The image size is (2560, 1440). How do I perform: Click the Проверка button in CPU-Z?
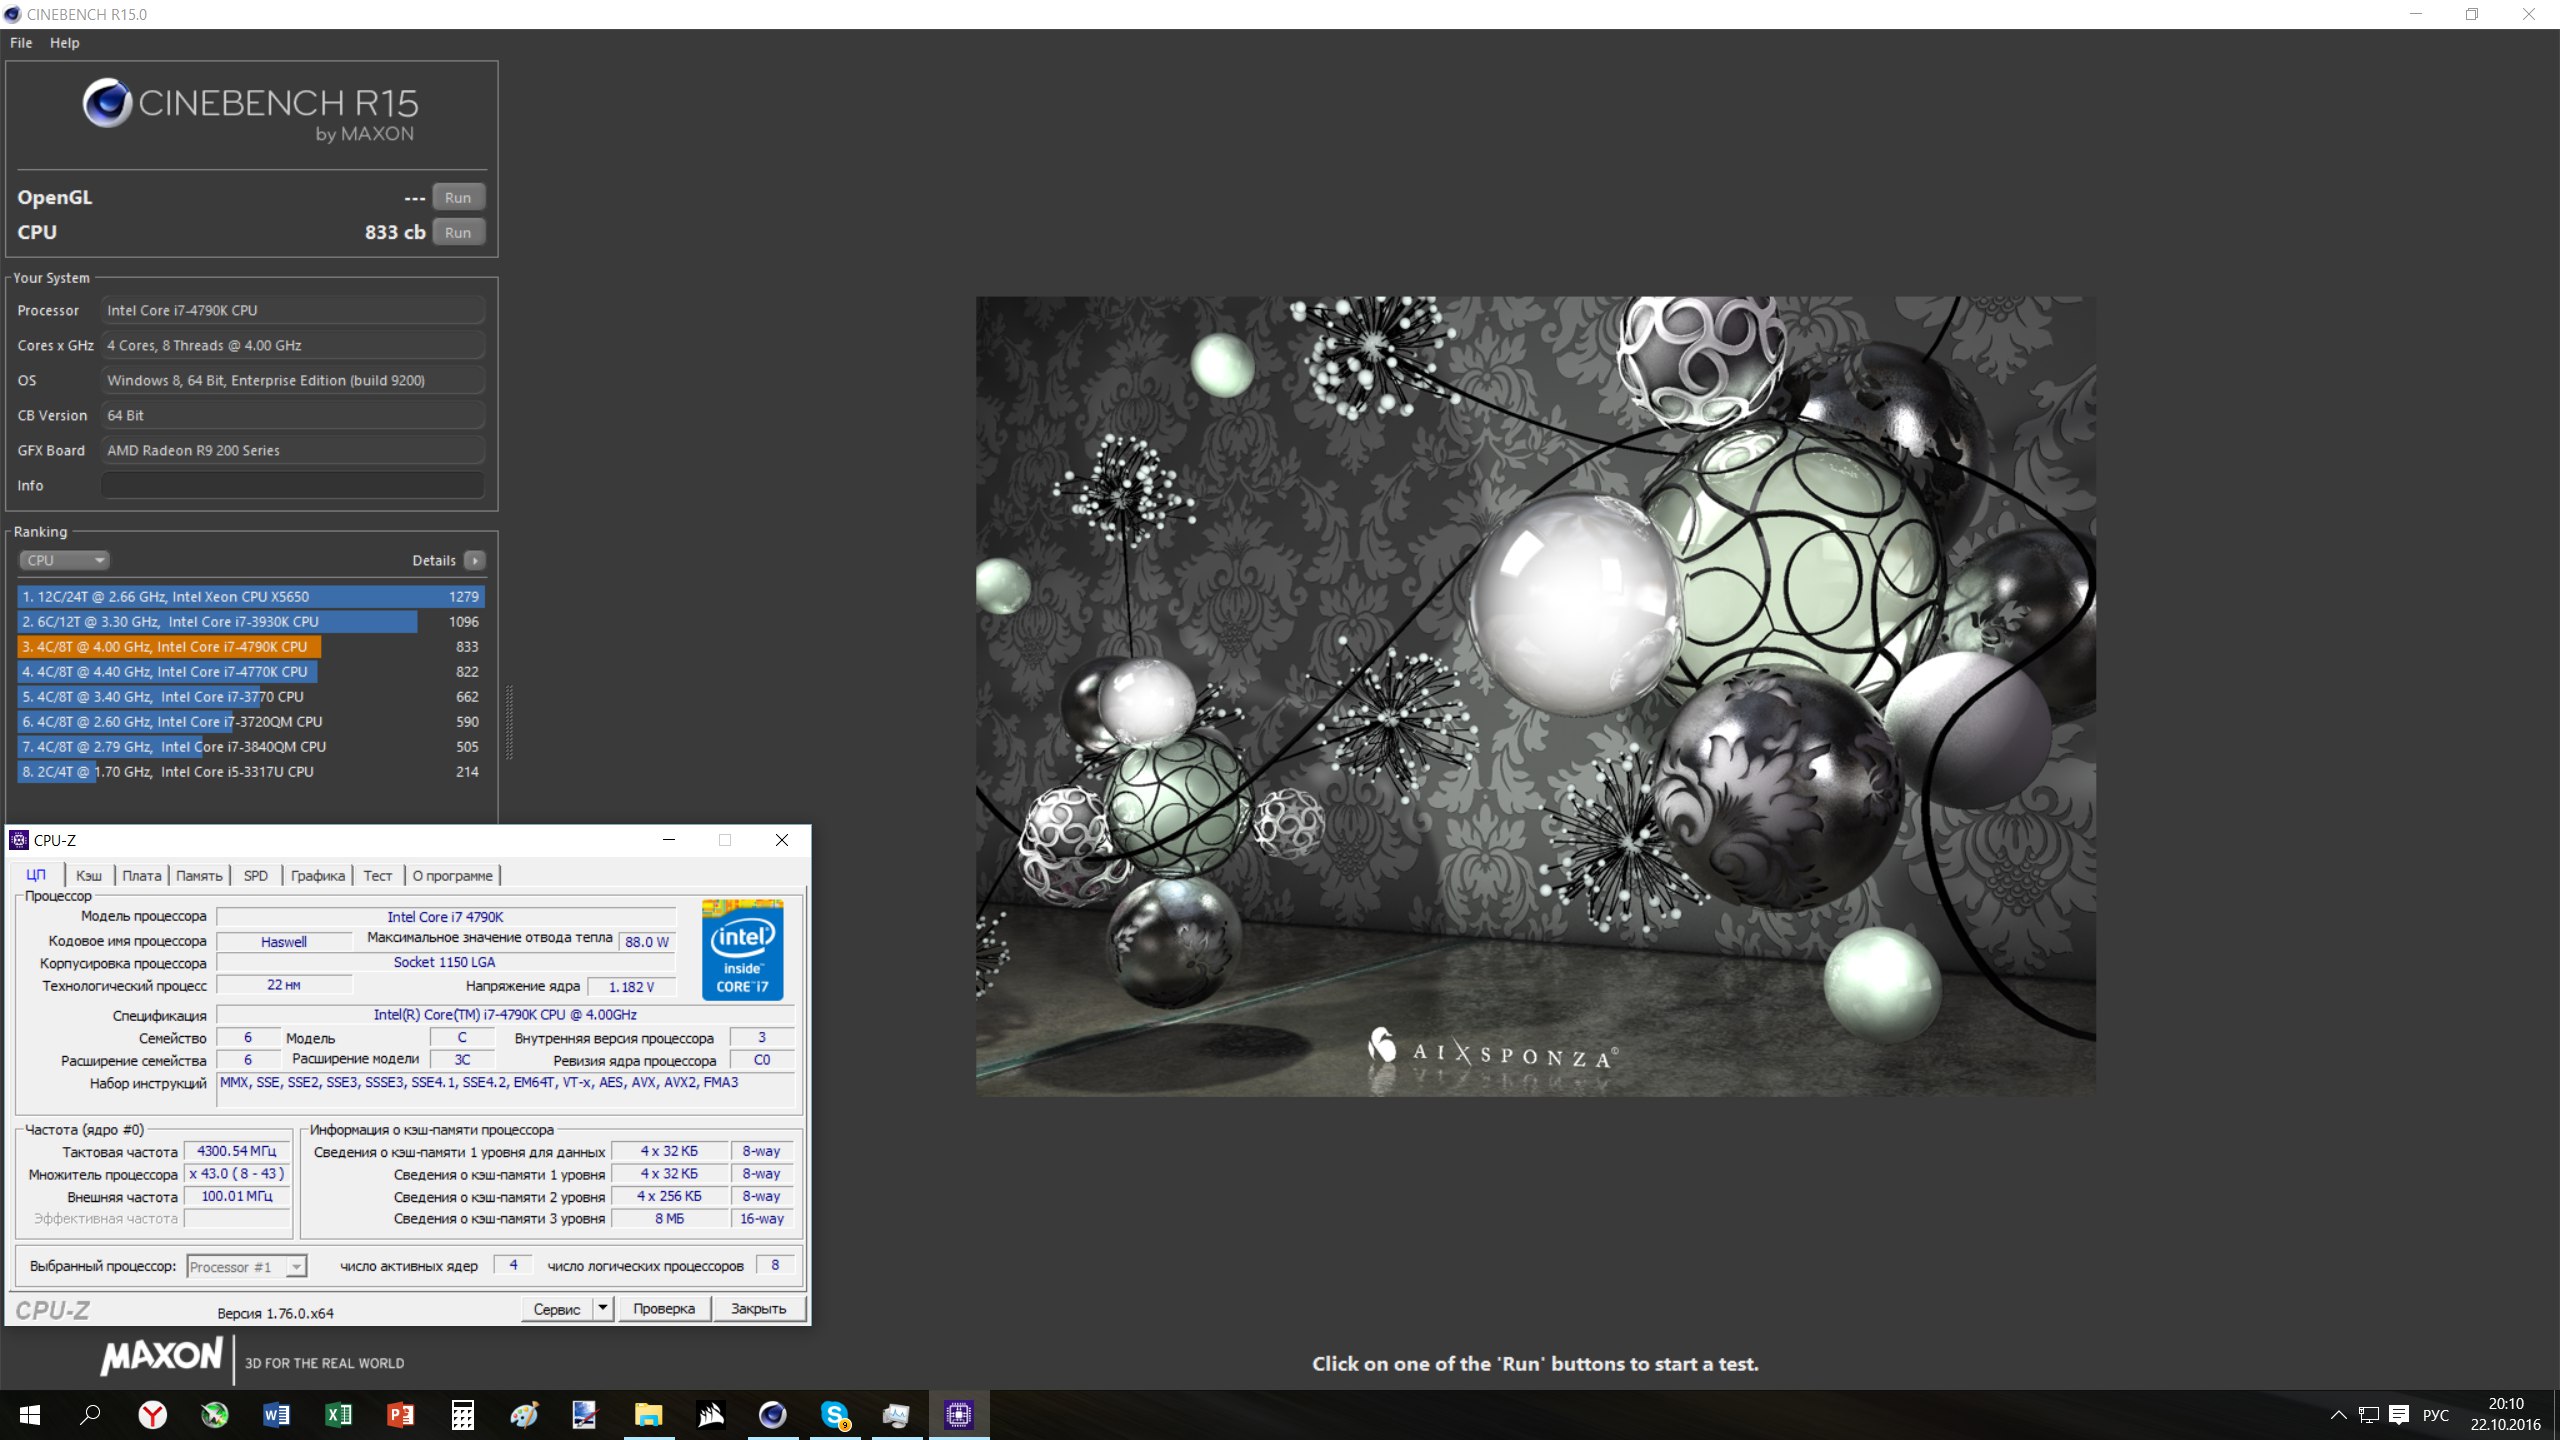pos(664,1308)
